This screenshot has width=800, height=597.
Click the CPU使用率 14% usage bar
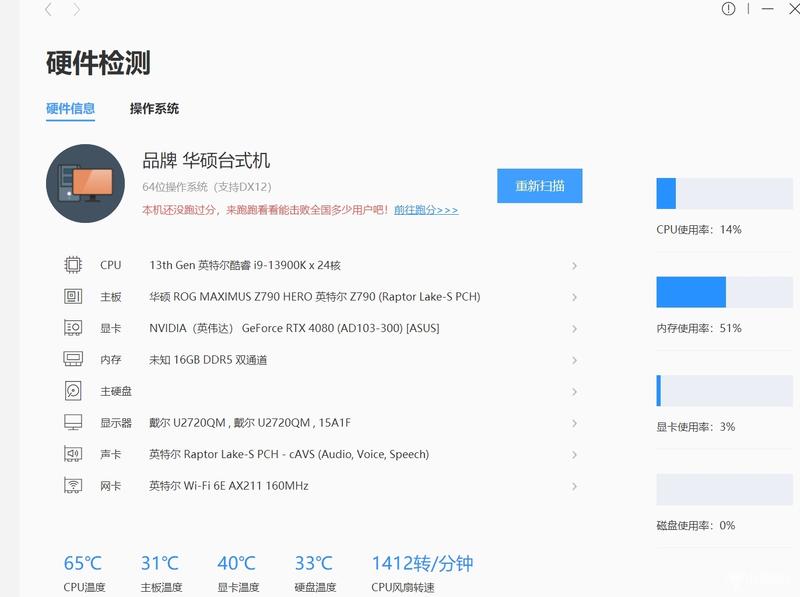tap(724, 193)
